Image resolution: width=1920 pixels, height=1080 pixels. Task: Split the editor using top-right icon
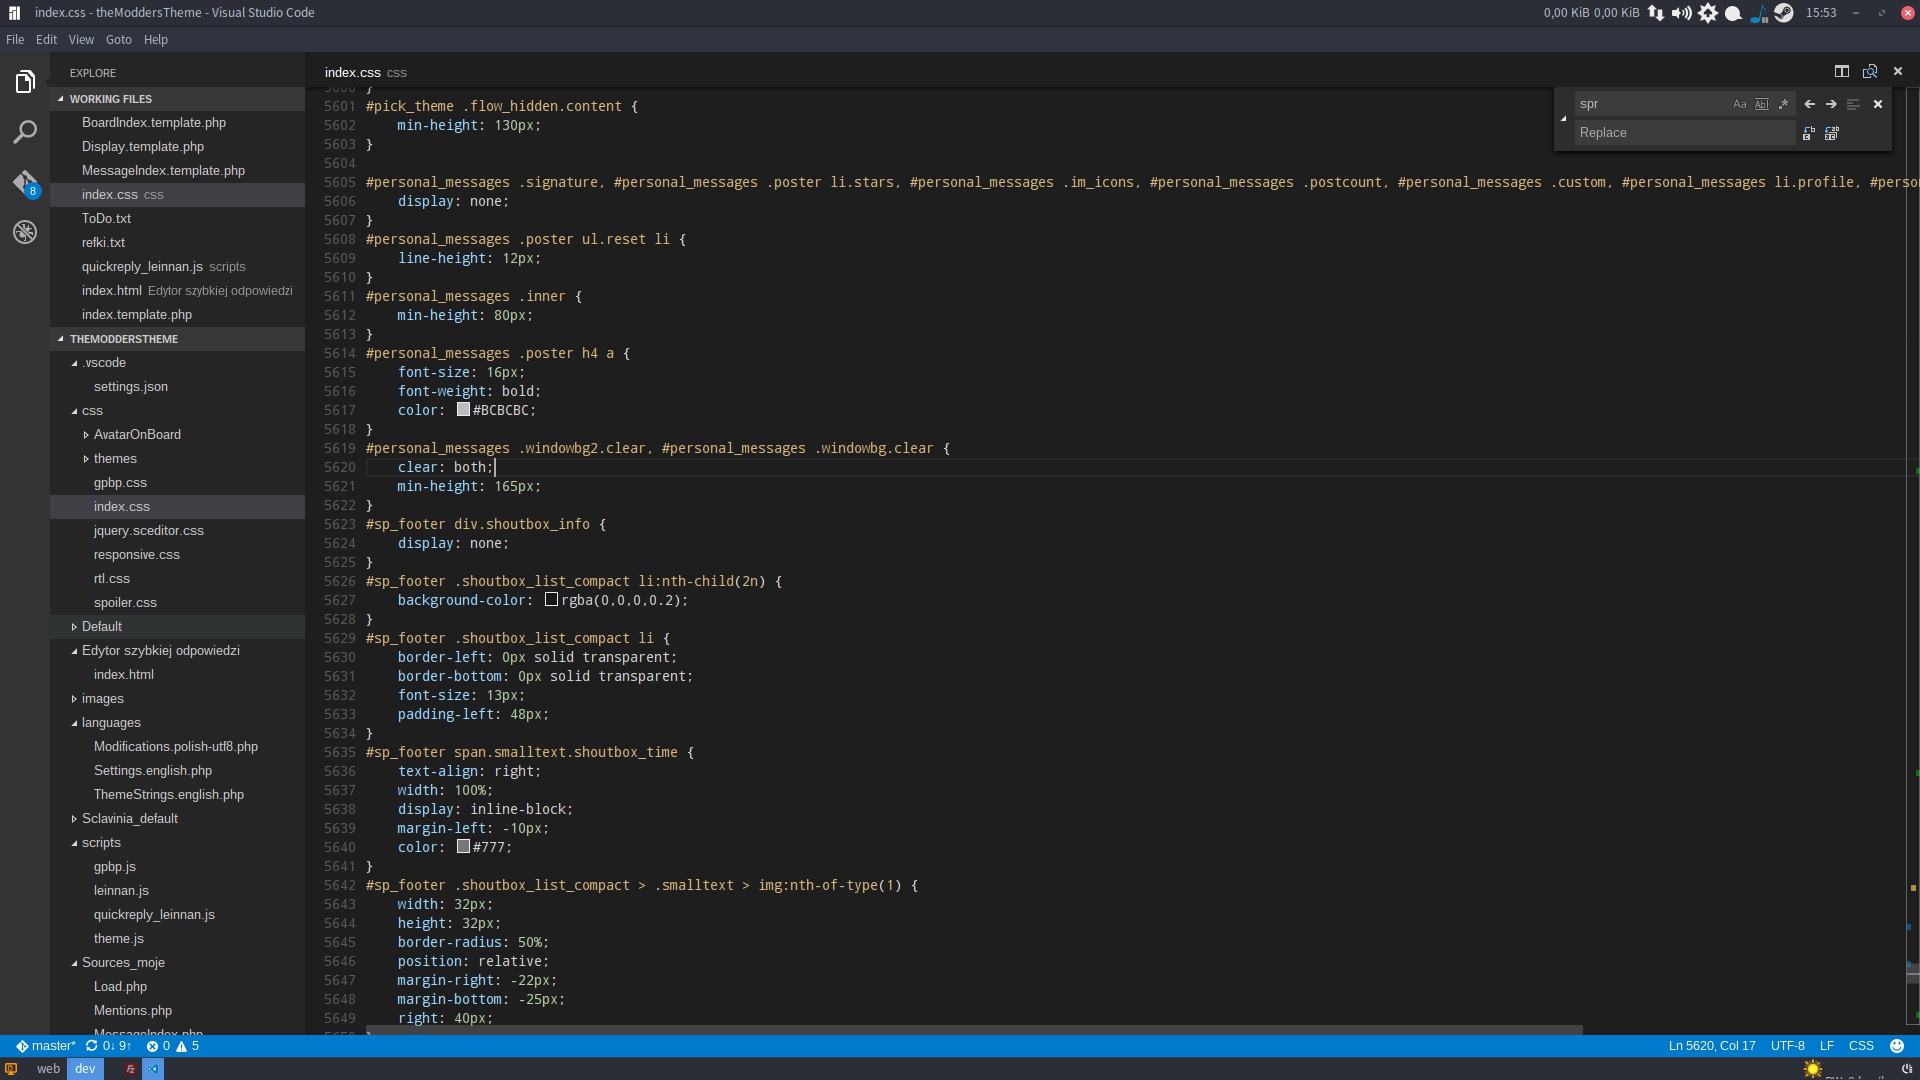pyautogui.click(x=1841, y=71)
